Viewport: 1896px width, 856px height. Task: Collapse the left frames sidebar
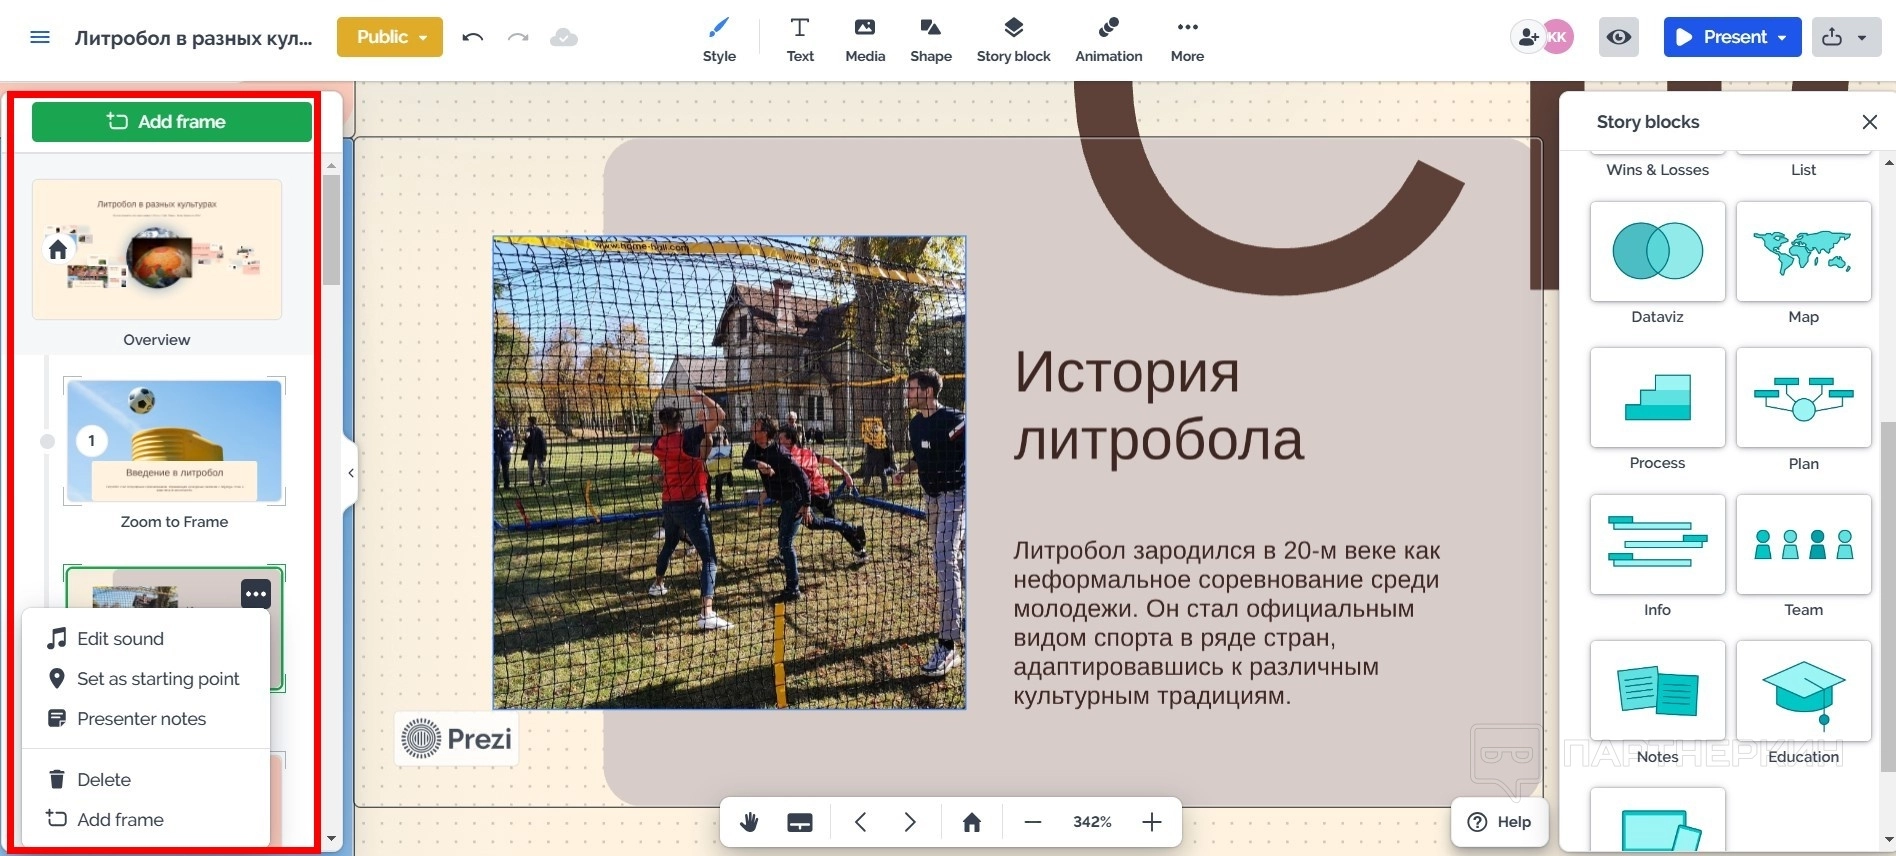pos(351,473)
